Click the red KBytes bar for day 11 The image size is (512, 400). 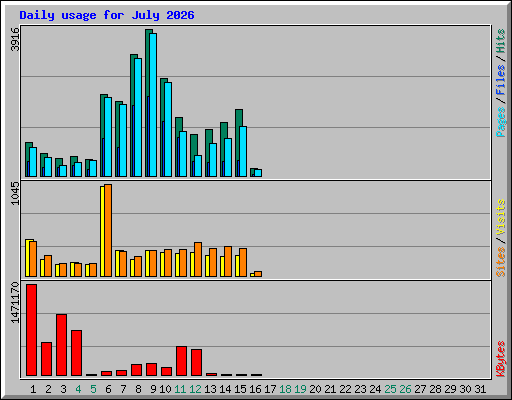point(181,361)
